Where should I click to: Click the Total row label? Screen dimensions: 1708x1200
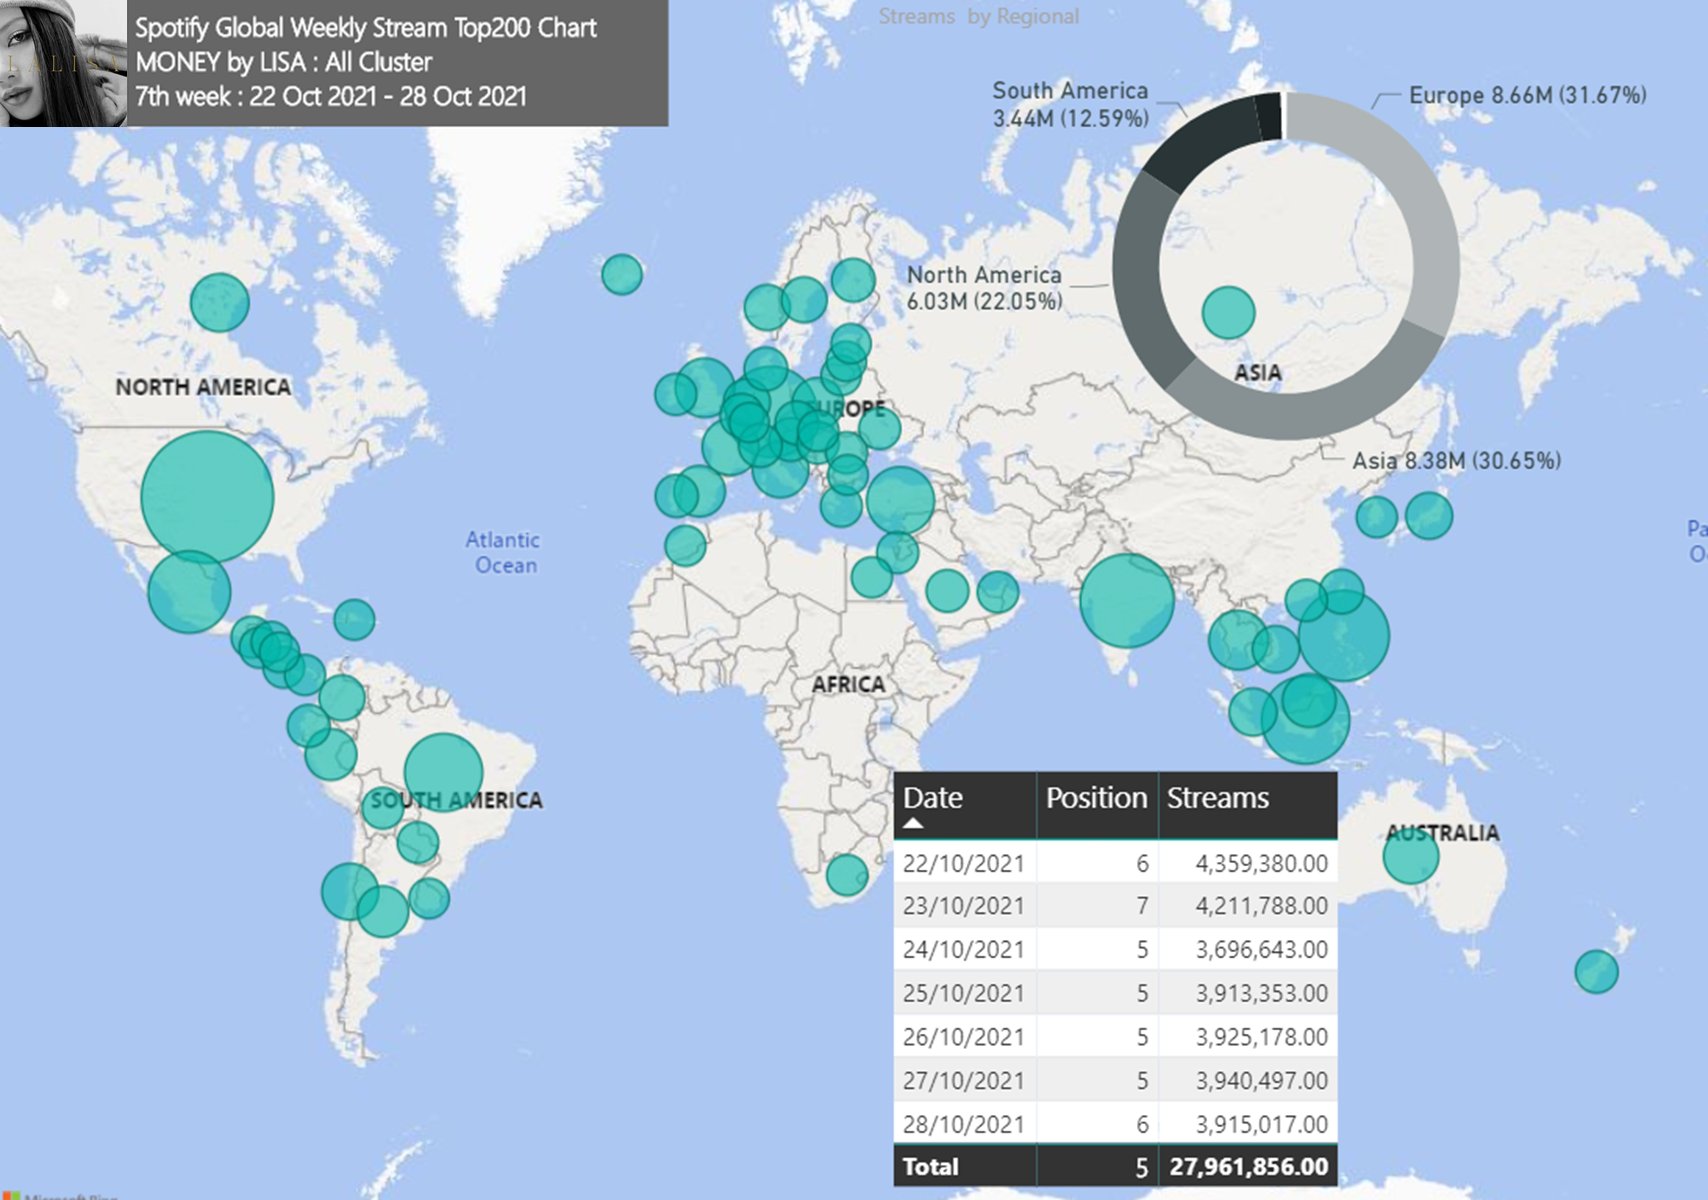click(931, 1167)
